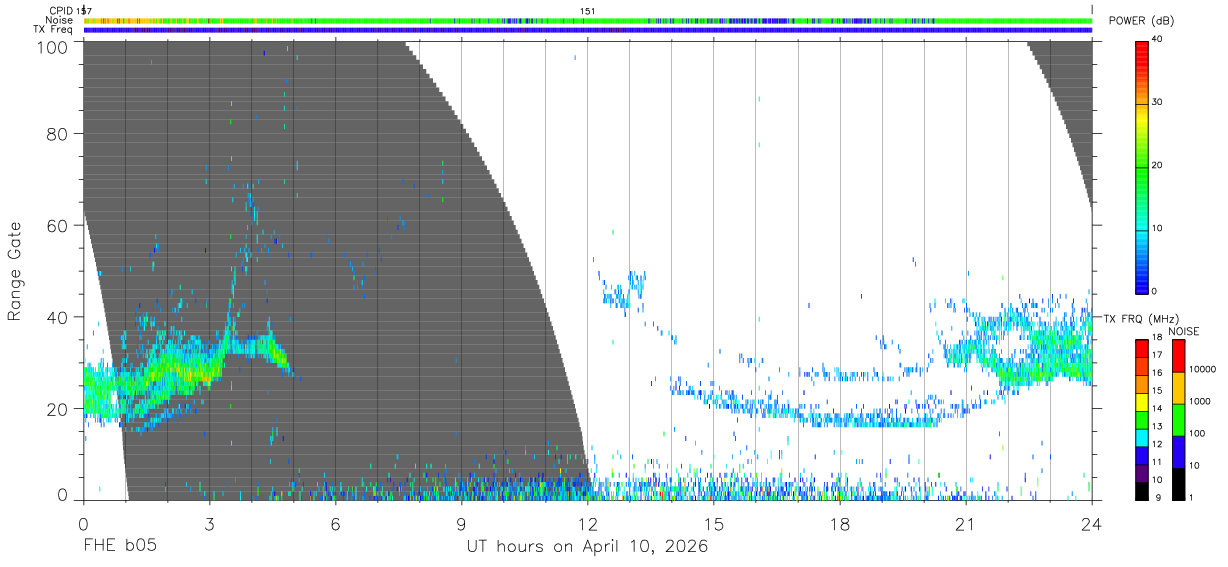1228x567 pixels.
Task: Click the 20 tick on the Range Gate axis
Action: click(x=57, y=409)
